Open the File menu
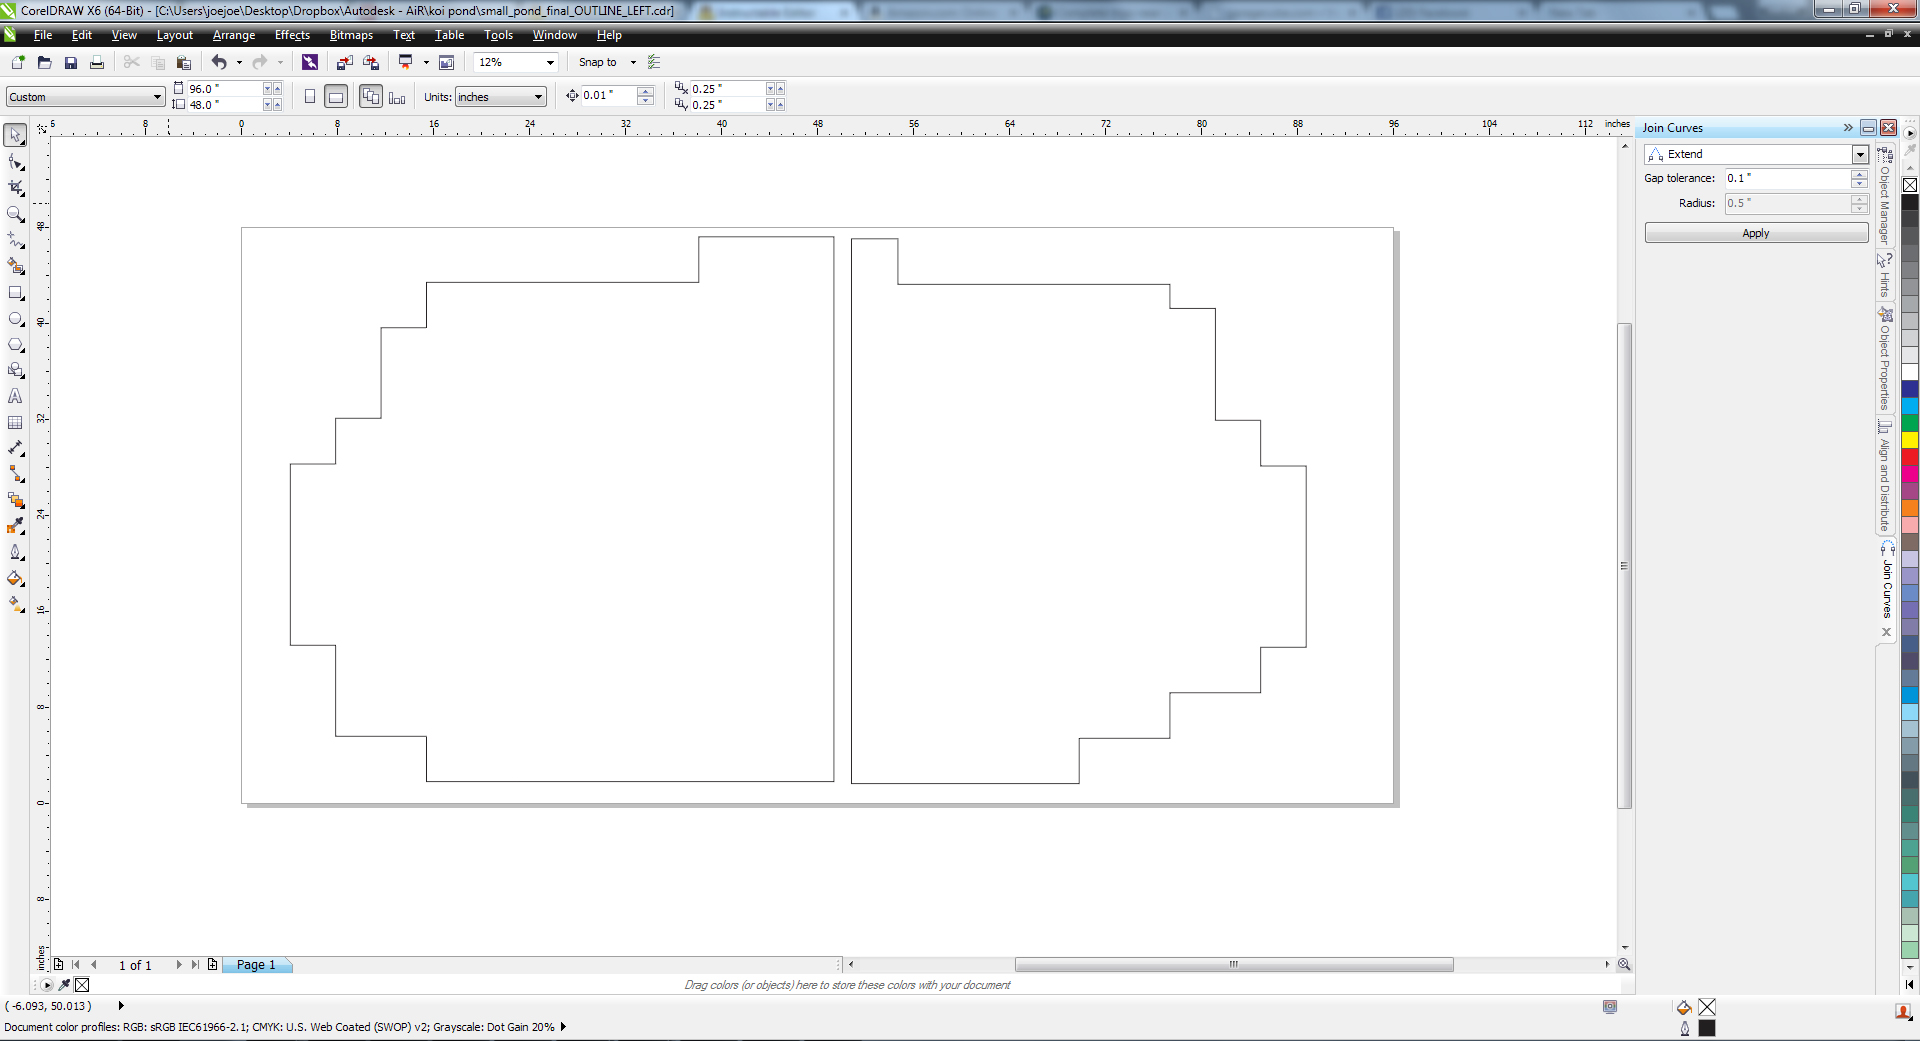The image size is (1920, 1041). [43, 35]
